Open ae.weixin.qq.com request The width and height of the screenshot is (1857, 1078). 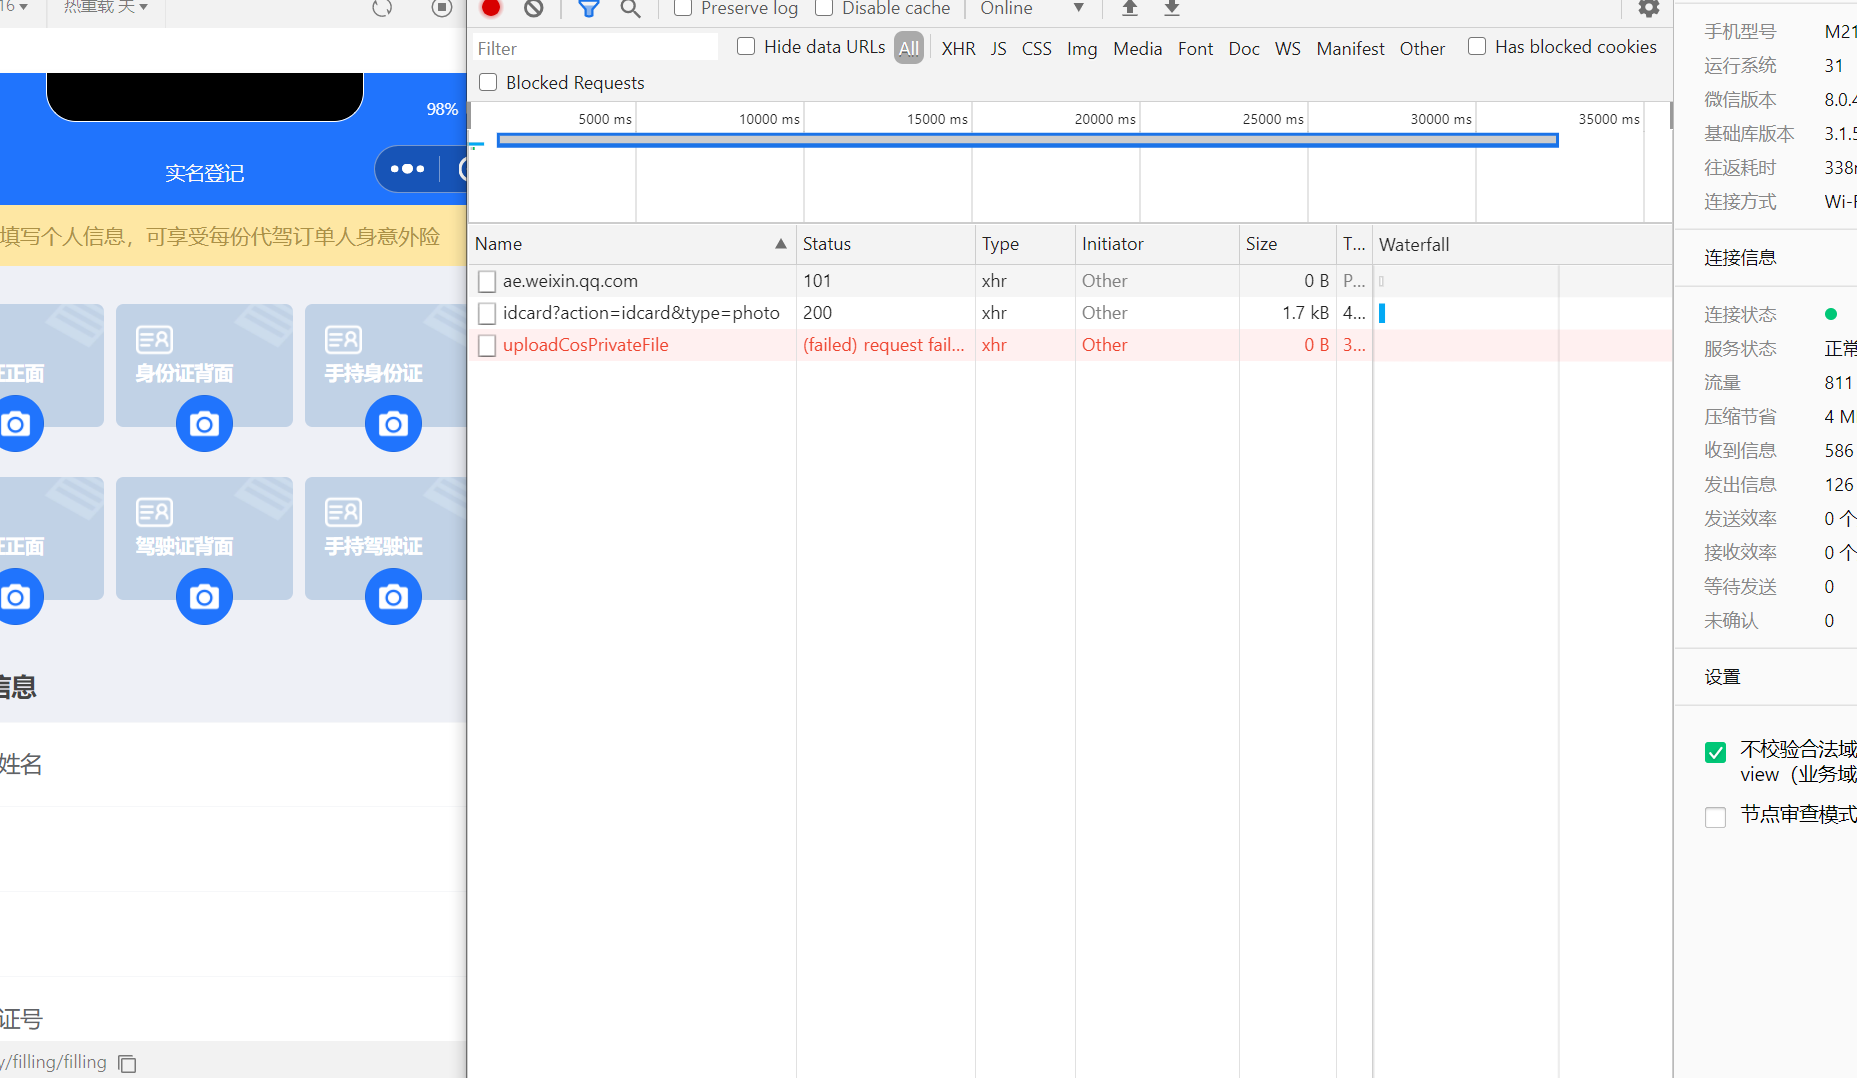pyautogui.click(x=570, y=281)
